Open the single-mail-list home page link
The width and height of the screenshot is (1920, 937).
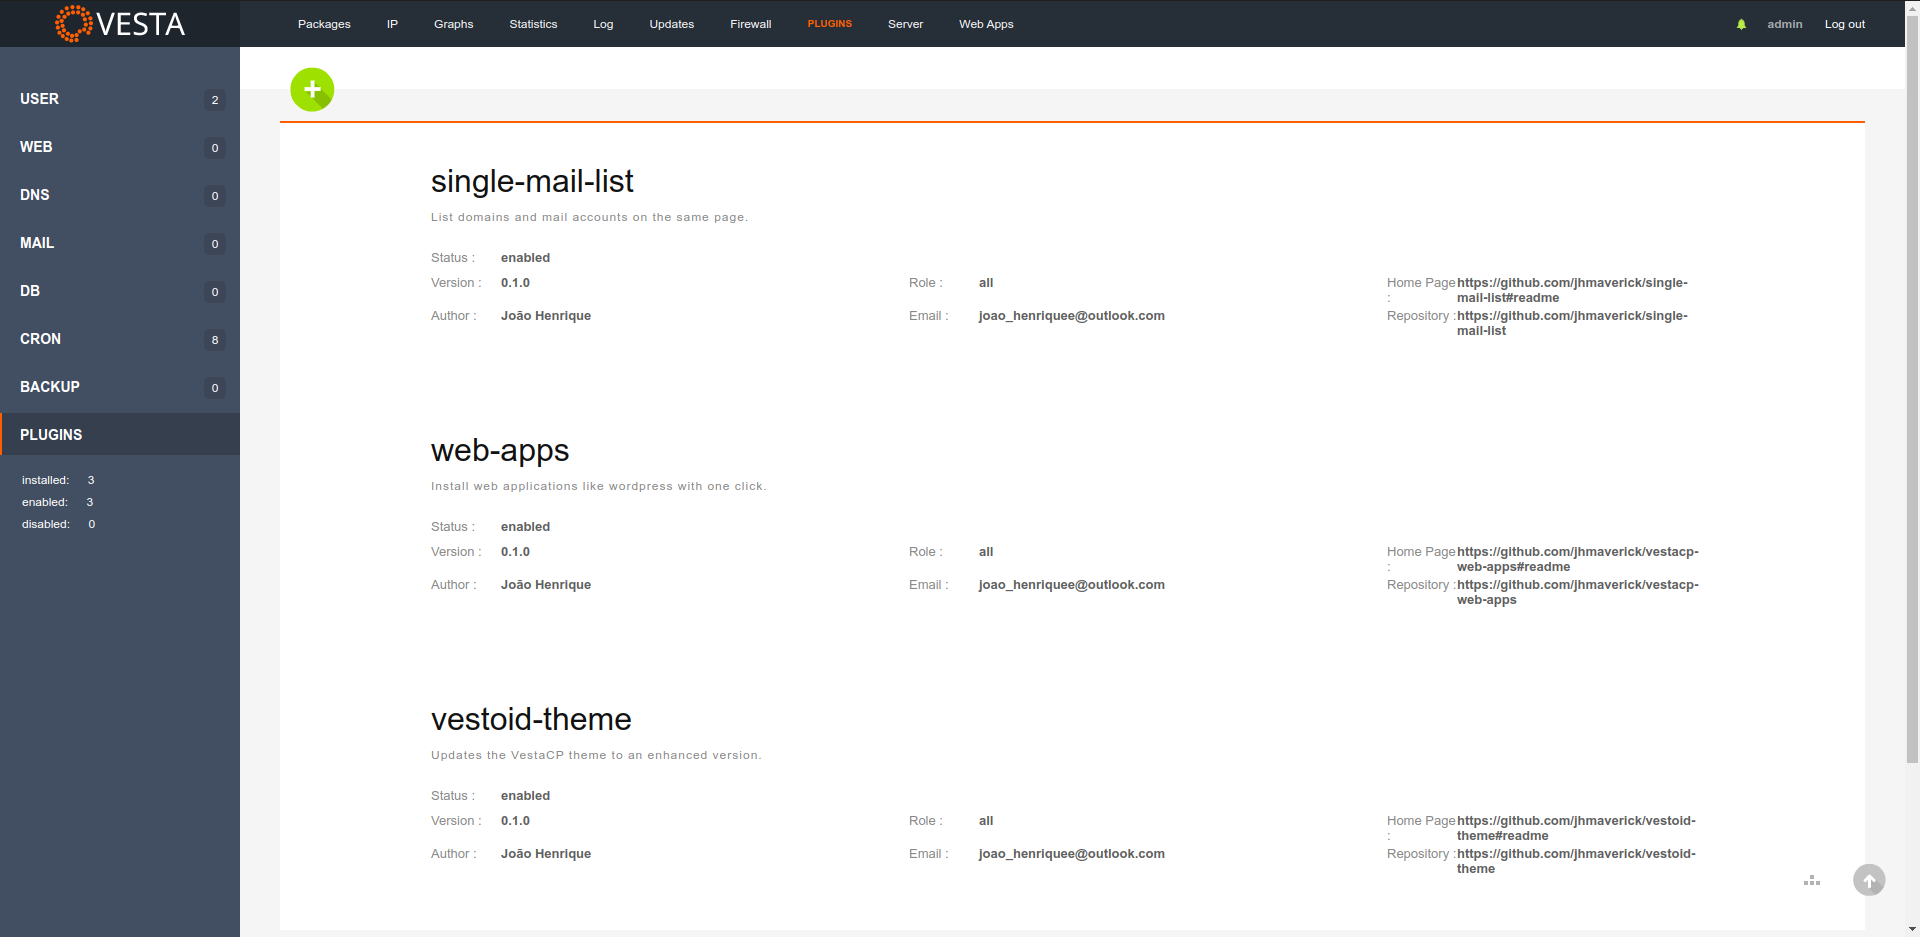[1572, 290]
